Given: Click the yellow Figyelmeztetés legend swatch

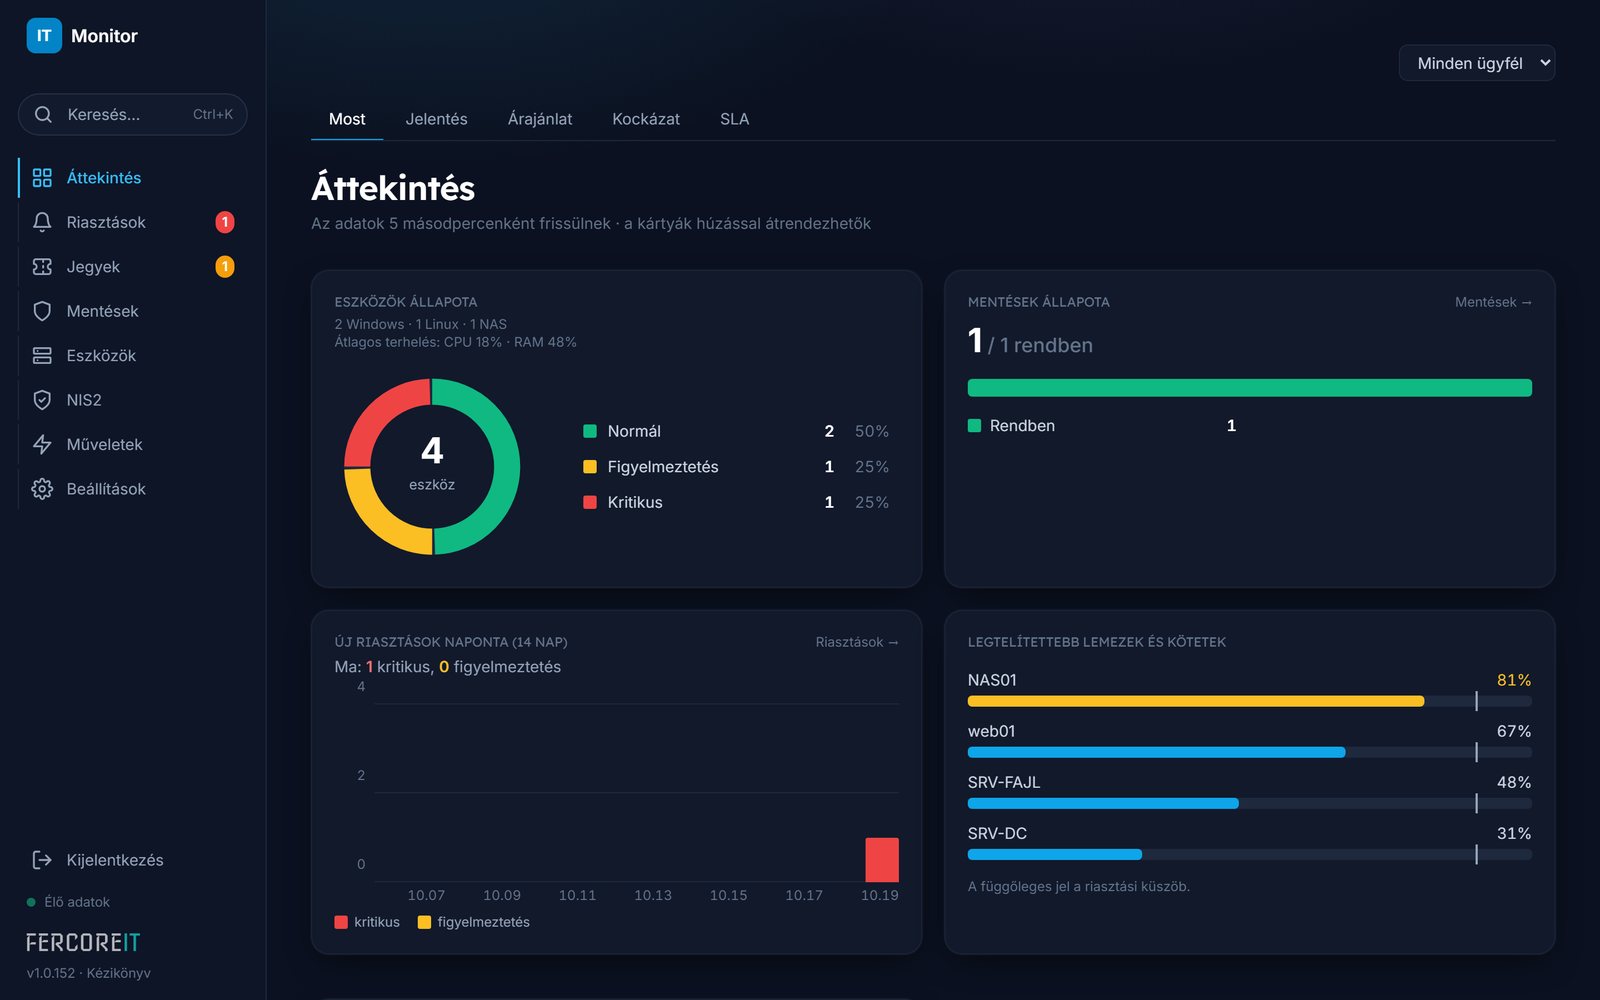Looking at the screenshot, I should [x=590, y=467].
